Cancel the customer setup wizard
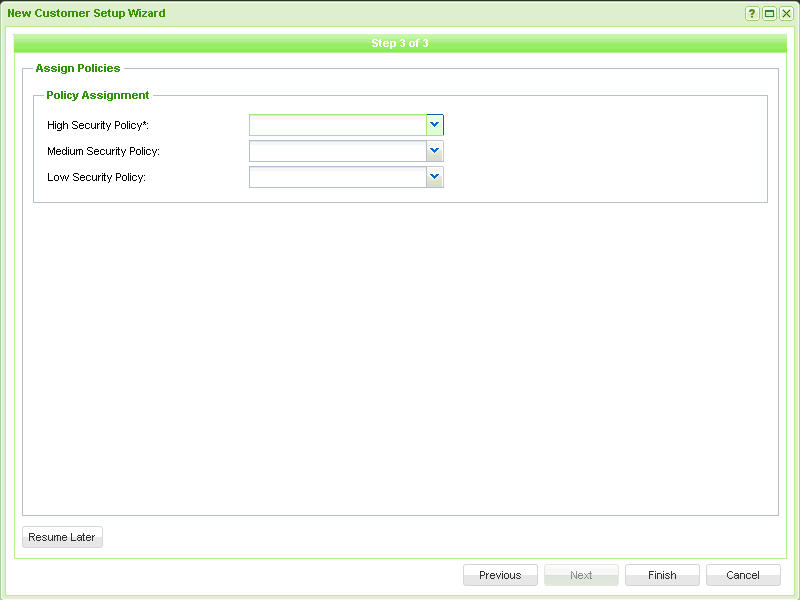The height and width of the screenshot is (600, 800). (743, 575)
